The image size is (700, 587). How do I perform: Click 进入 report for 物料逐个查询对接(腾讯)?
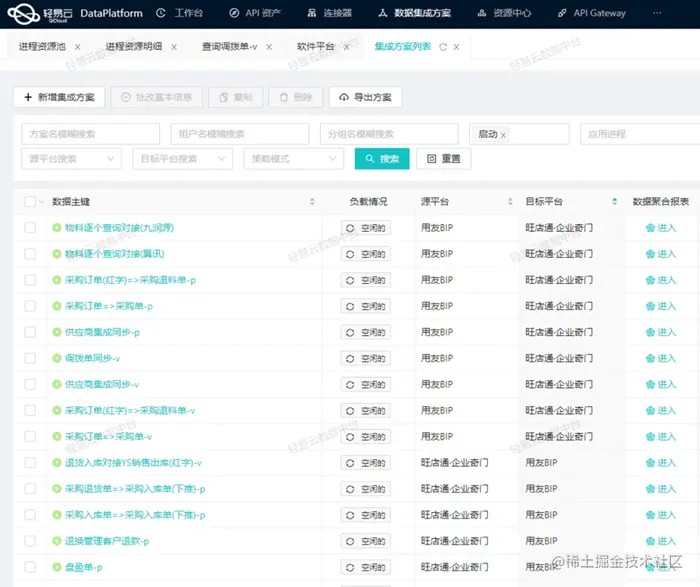[661, 254]
